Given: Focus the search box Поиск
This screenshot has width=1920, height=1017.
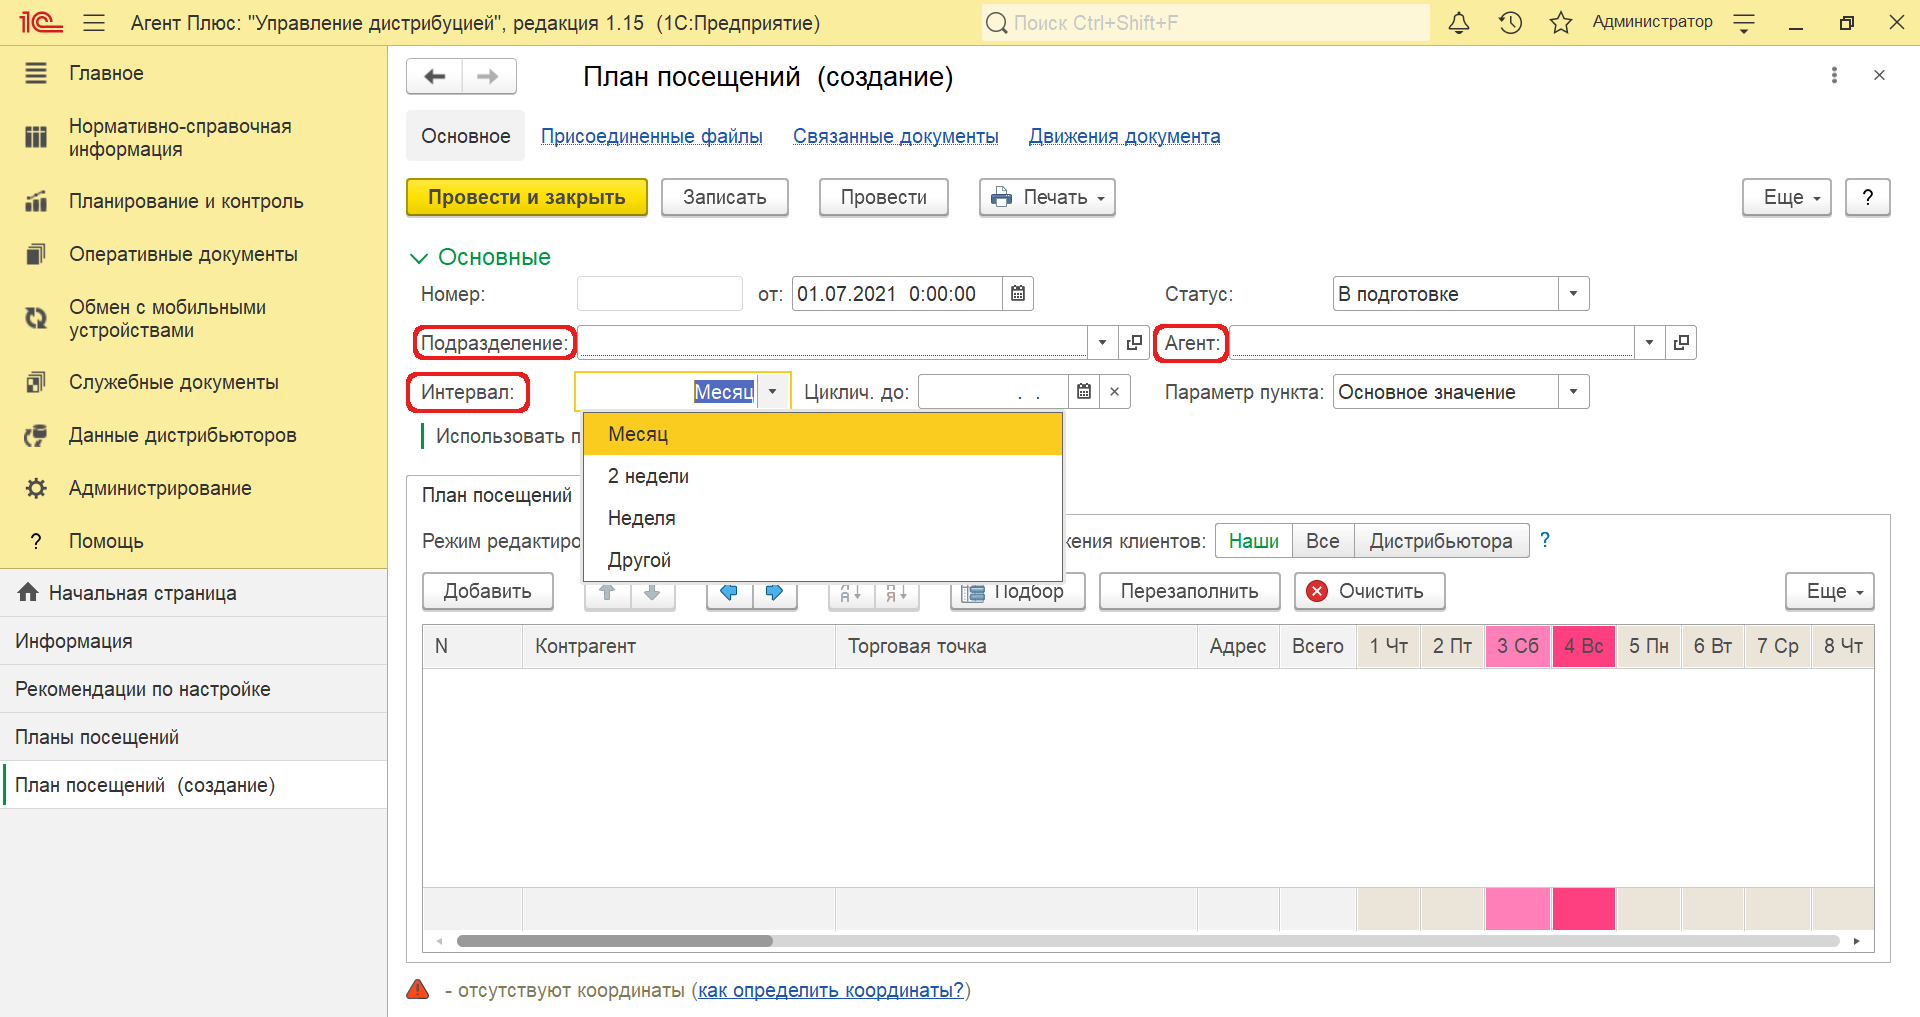Looking at the screenshot, I should (1205, 22).
